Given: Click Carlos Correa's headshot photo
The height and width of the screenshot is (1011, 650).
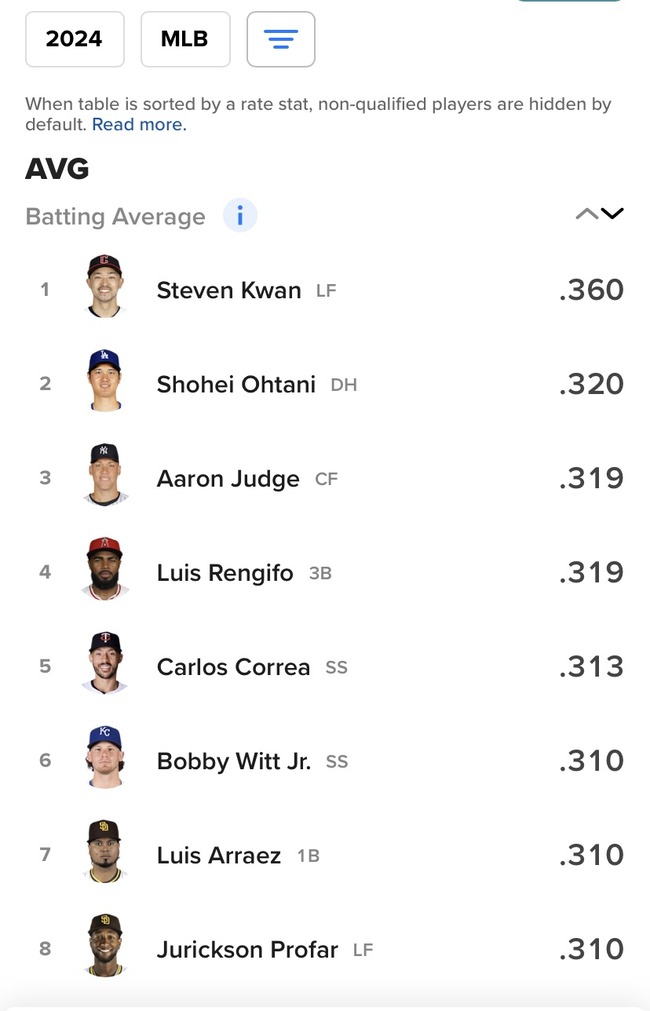Looking at the screenshot, I should (104, 664).
